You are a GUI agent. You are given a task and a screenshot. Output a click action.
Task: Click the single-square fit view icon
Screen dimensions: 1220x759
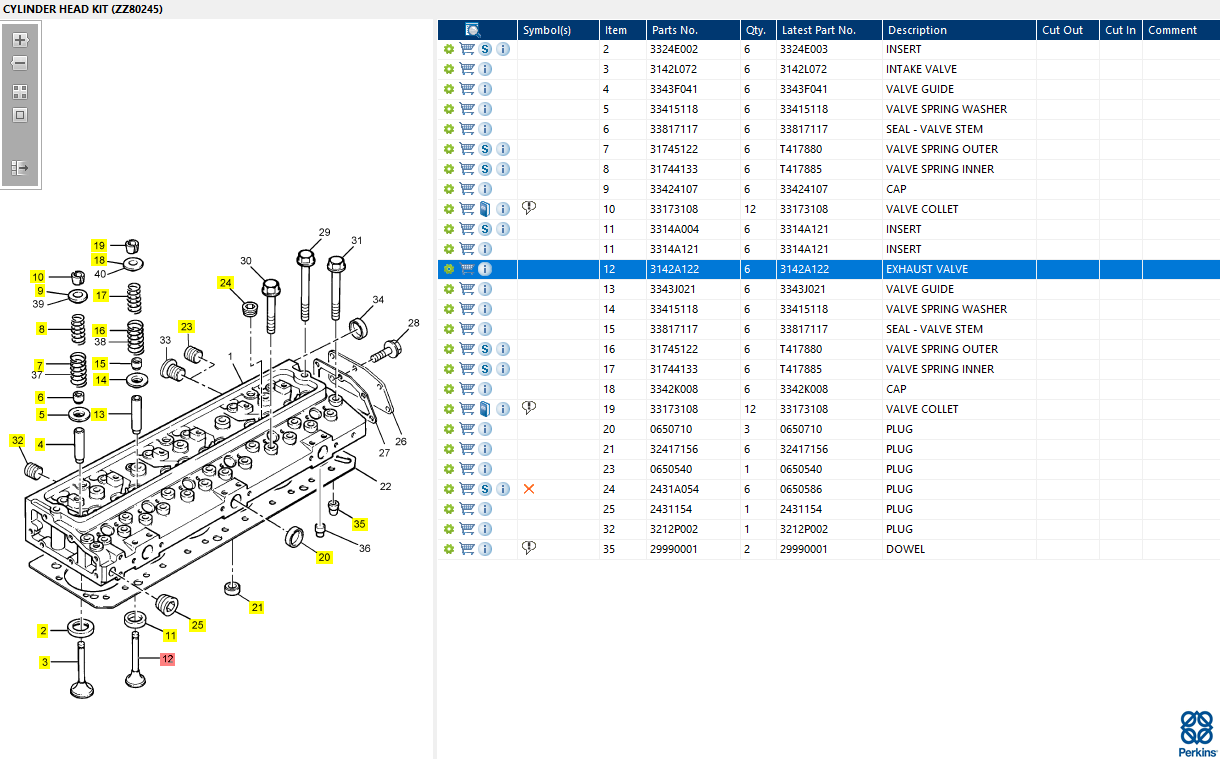pyautogui.click(x=20, y=115)
